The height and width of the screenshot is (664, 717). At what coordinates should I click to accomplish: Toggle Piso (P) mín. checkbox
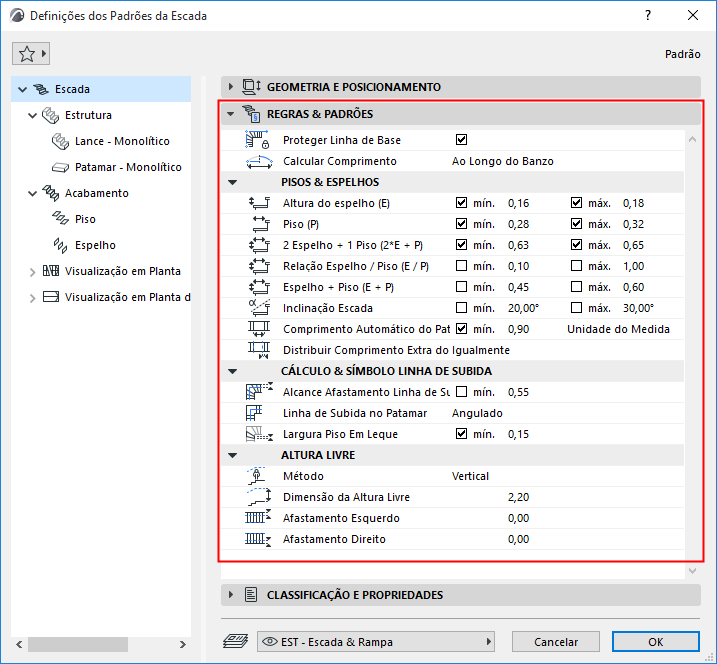pyautogui.click(x=461, y=224)
